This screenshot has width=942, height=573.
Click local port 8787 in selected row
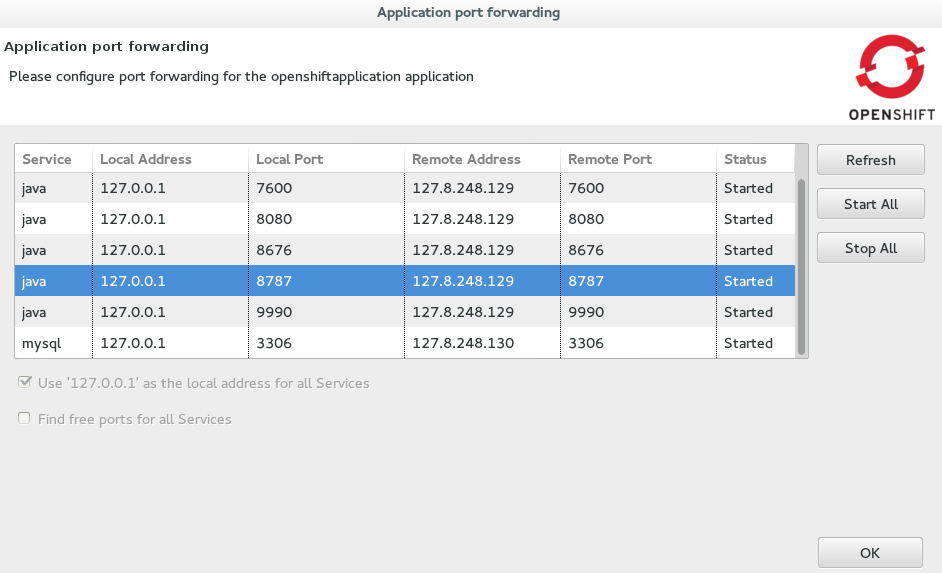(274, 281)
